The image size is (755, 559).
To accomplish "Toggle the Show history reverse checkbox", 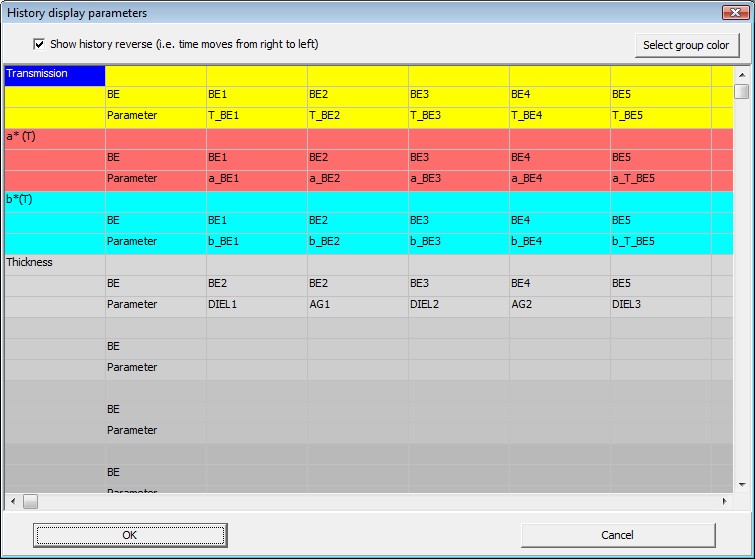I will click(x=39, y=44).
